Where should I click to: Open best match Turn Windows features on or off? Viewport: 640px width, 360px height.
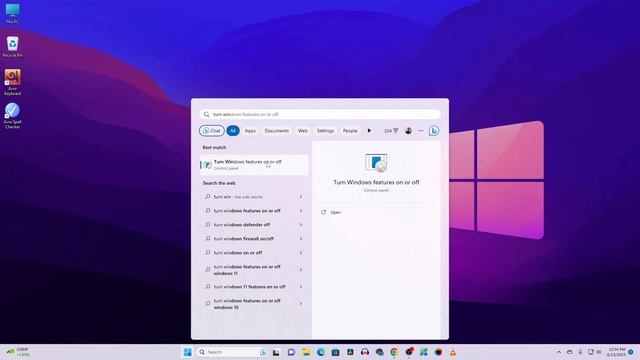(x=254, y=165)
